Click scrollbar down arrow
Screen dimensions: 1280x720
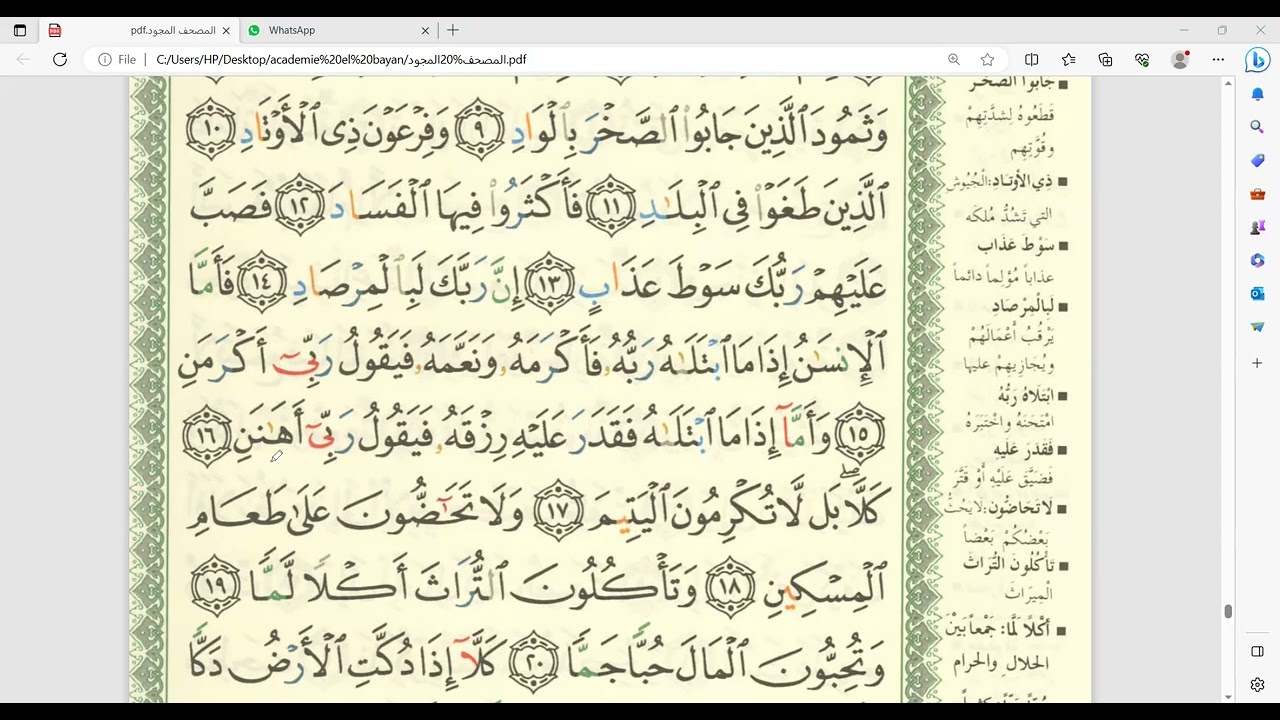(1228, 696)
